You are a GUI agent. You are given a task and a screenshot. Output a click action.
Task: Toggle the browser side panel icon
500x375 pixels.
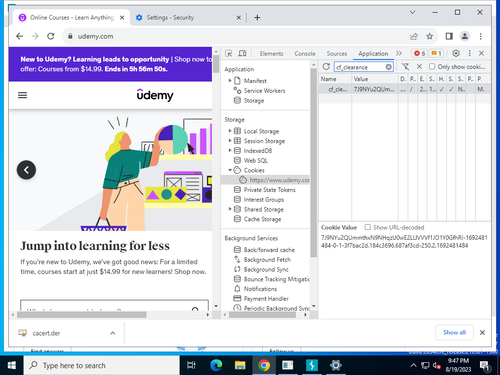pos(449,36)
